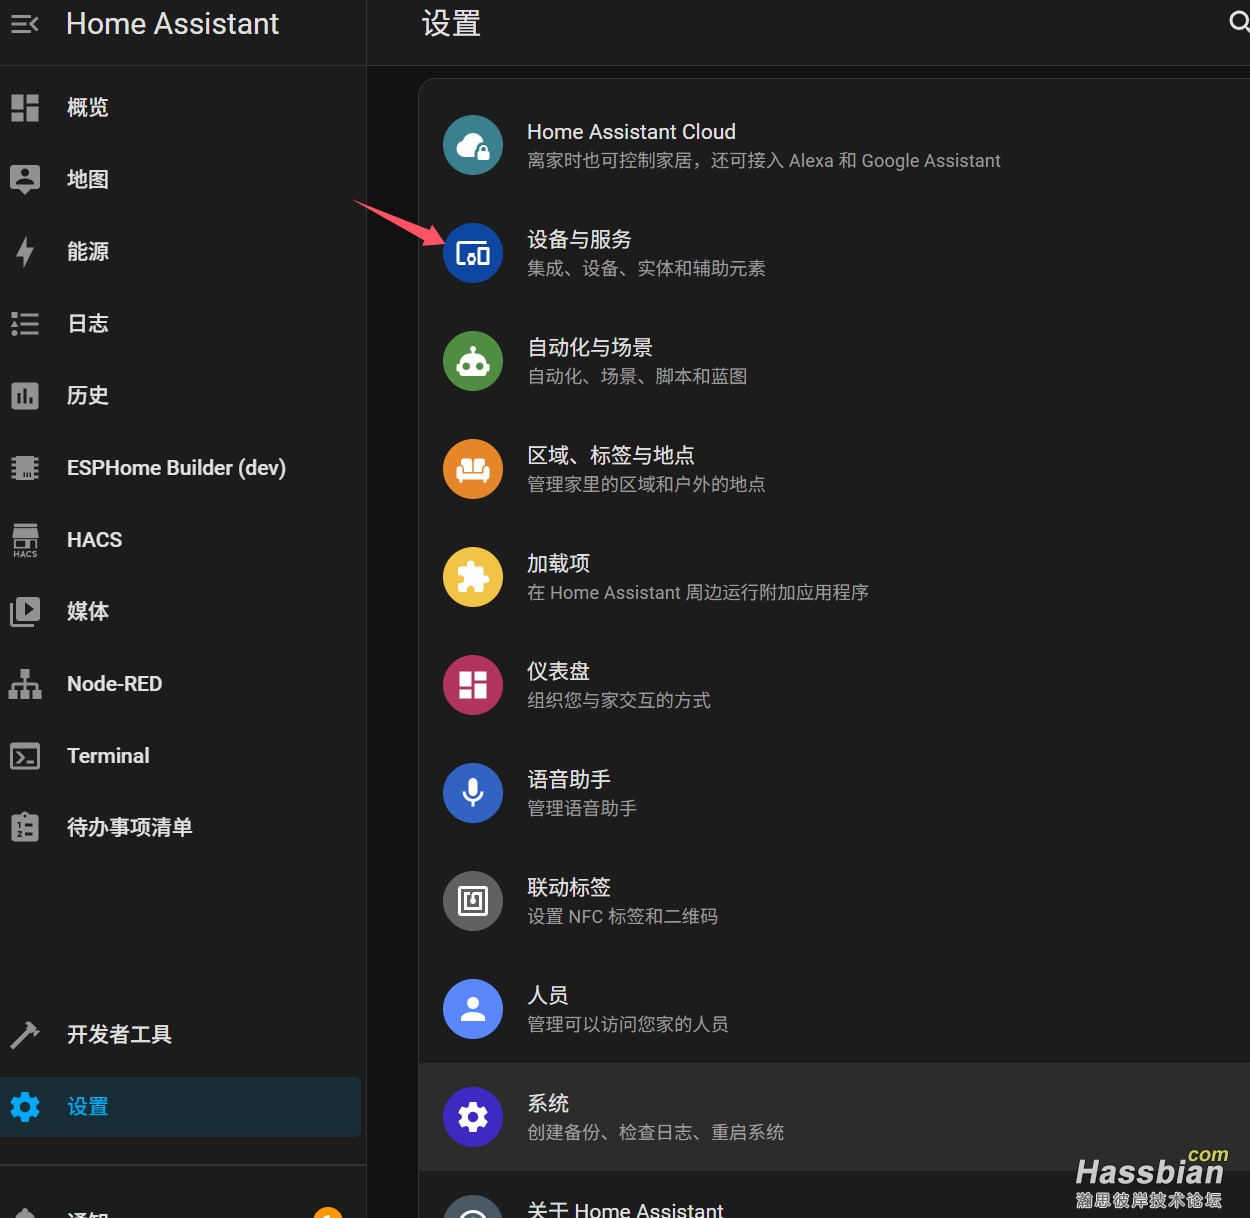Select Terminal in the sidebar
Screen dimensions: 1250x1218
click(x=181, y=755)
